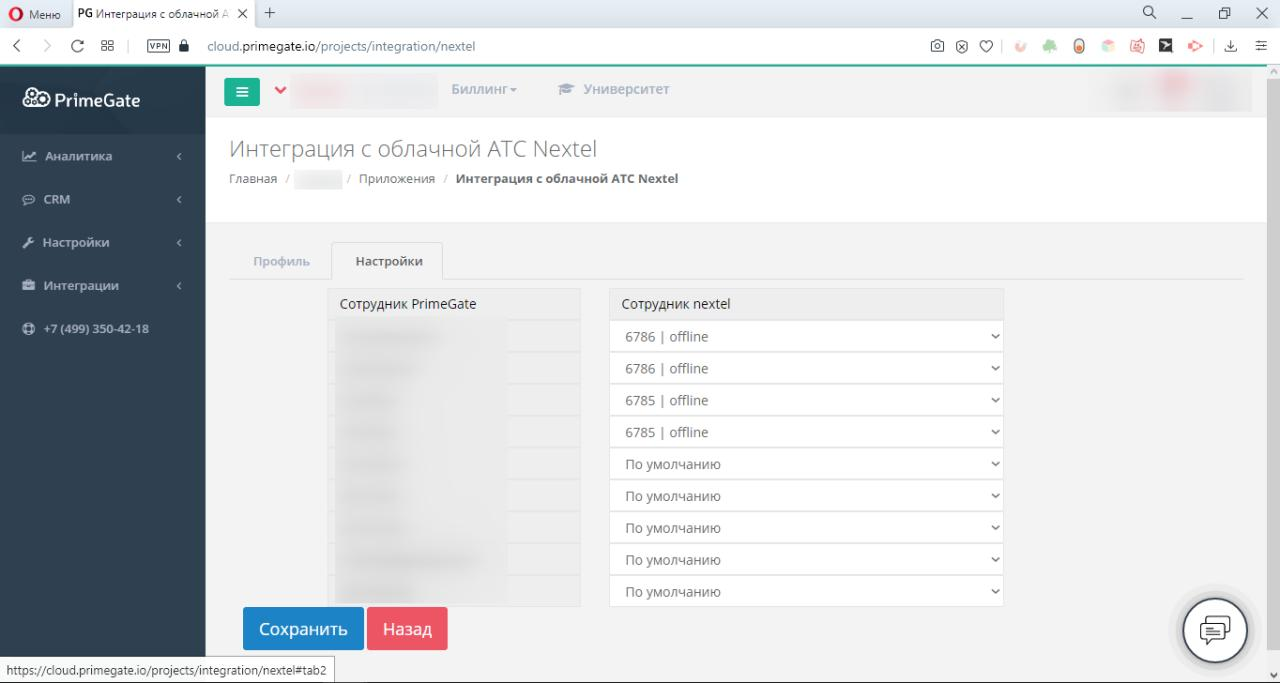
Task: Select the Настройки tab
Action: tap(388, 261)
